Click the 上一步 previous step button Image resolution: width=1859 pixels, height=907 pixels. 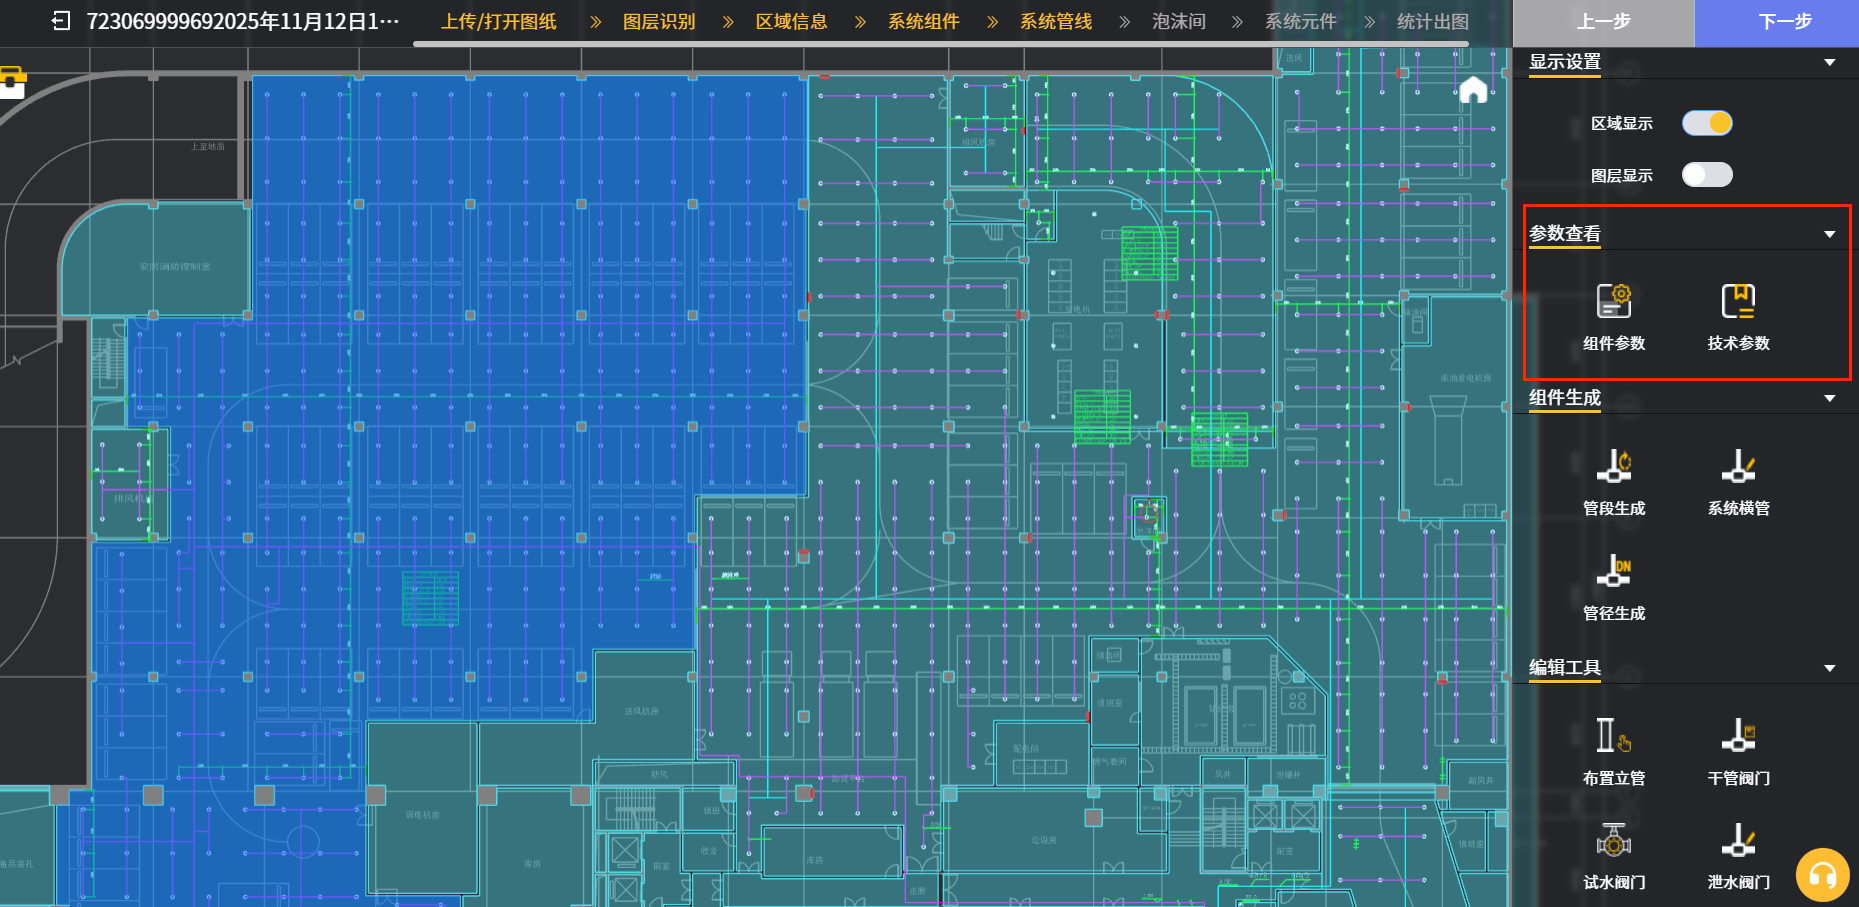1603,22
